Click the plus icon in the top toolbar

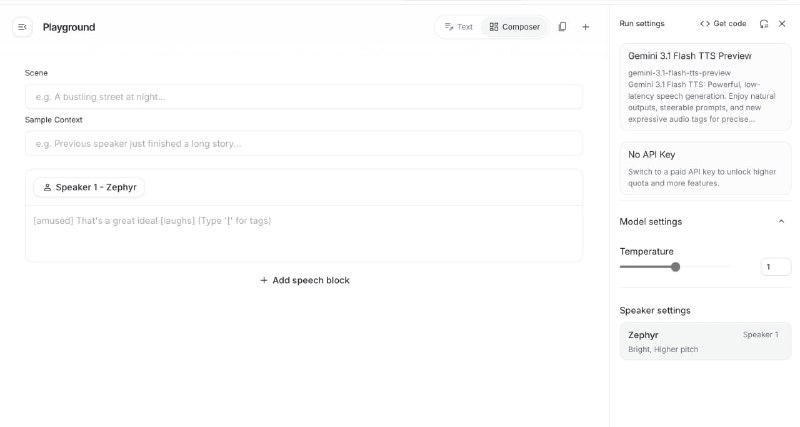point(586,27)
